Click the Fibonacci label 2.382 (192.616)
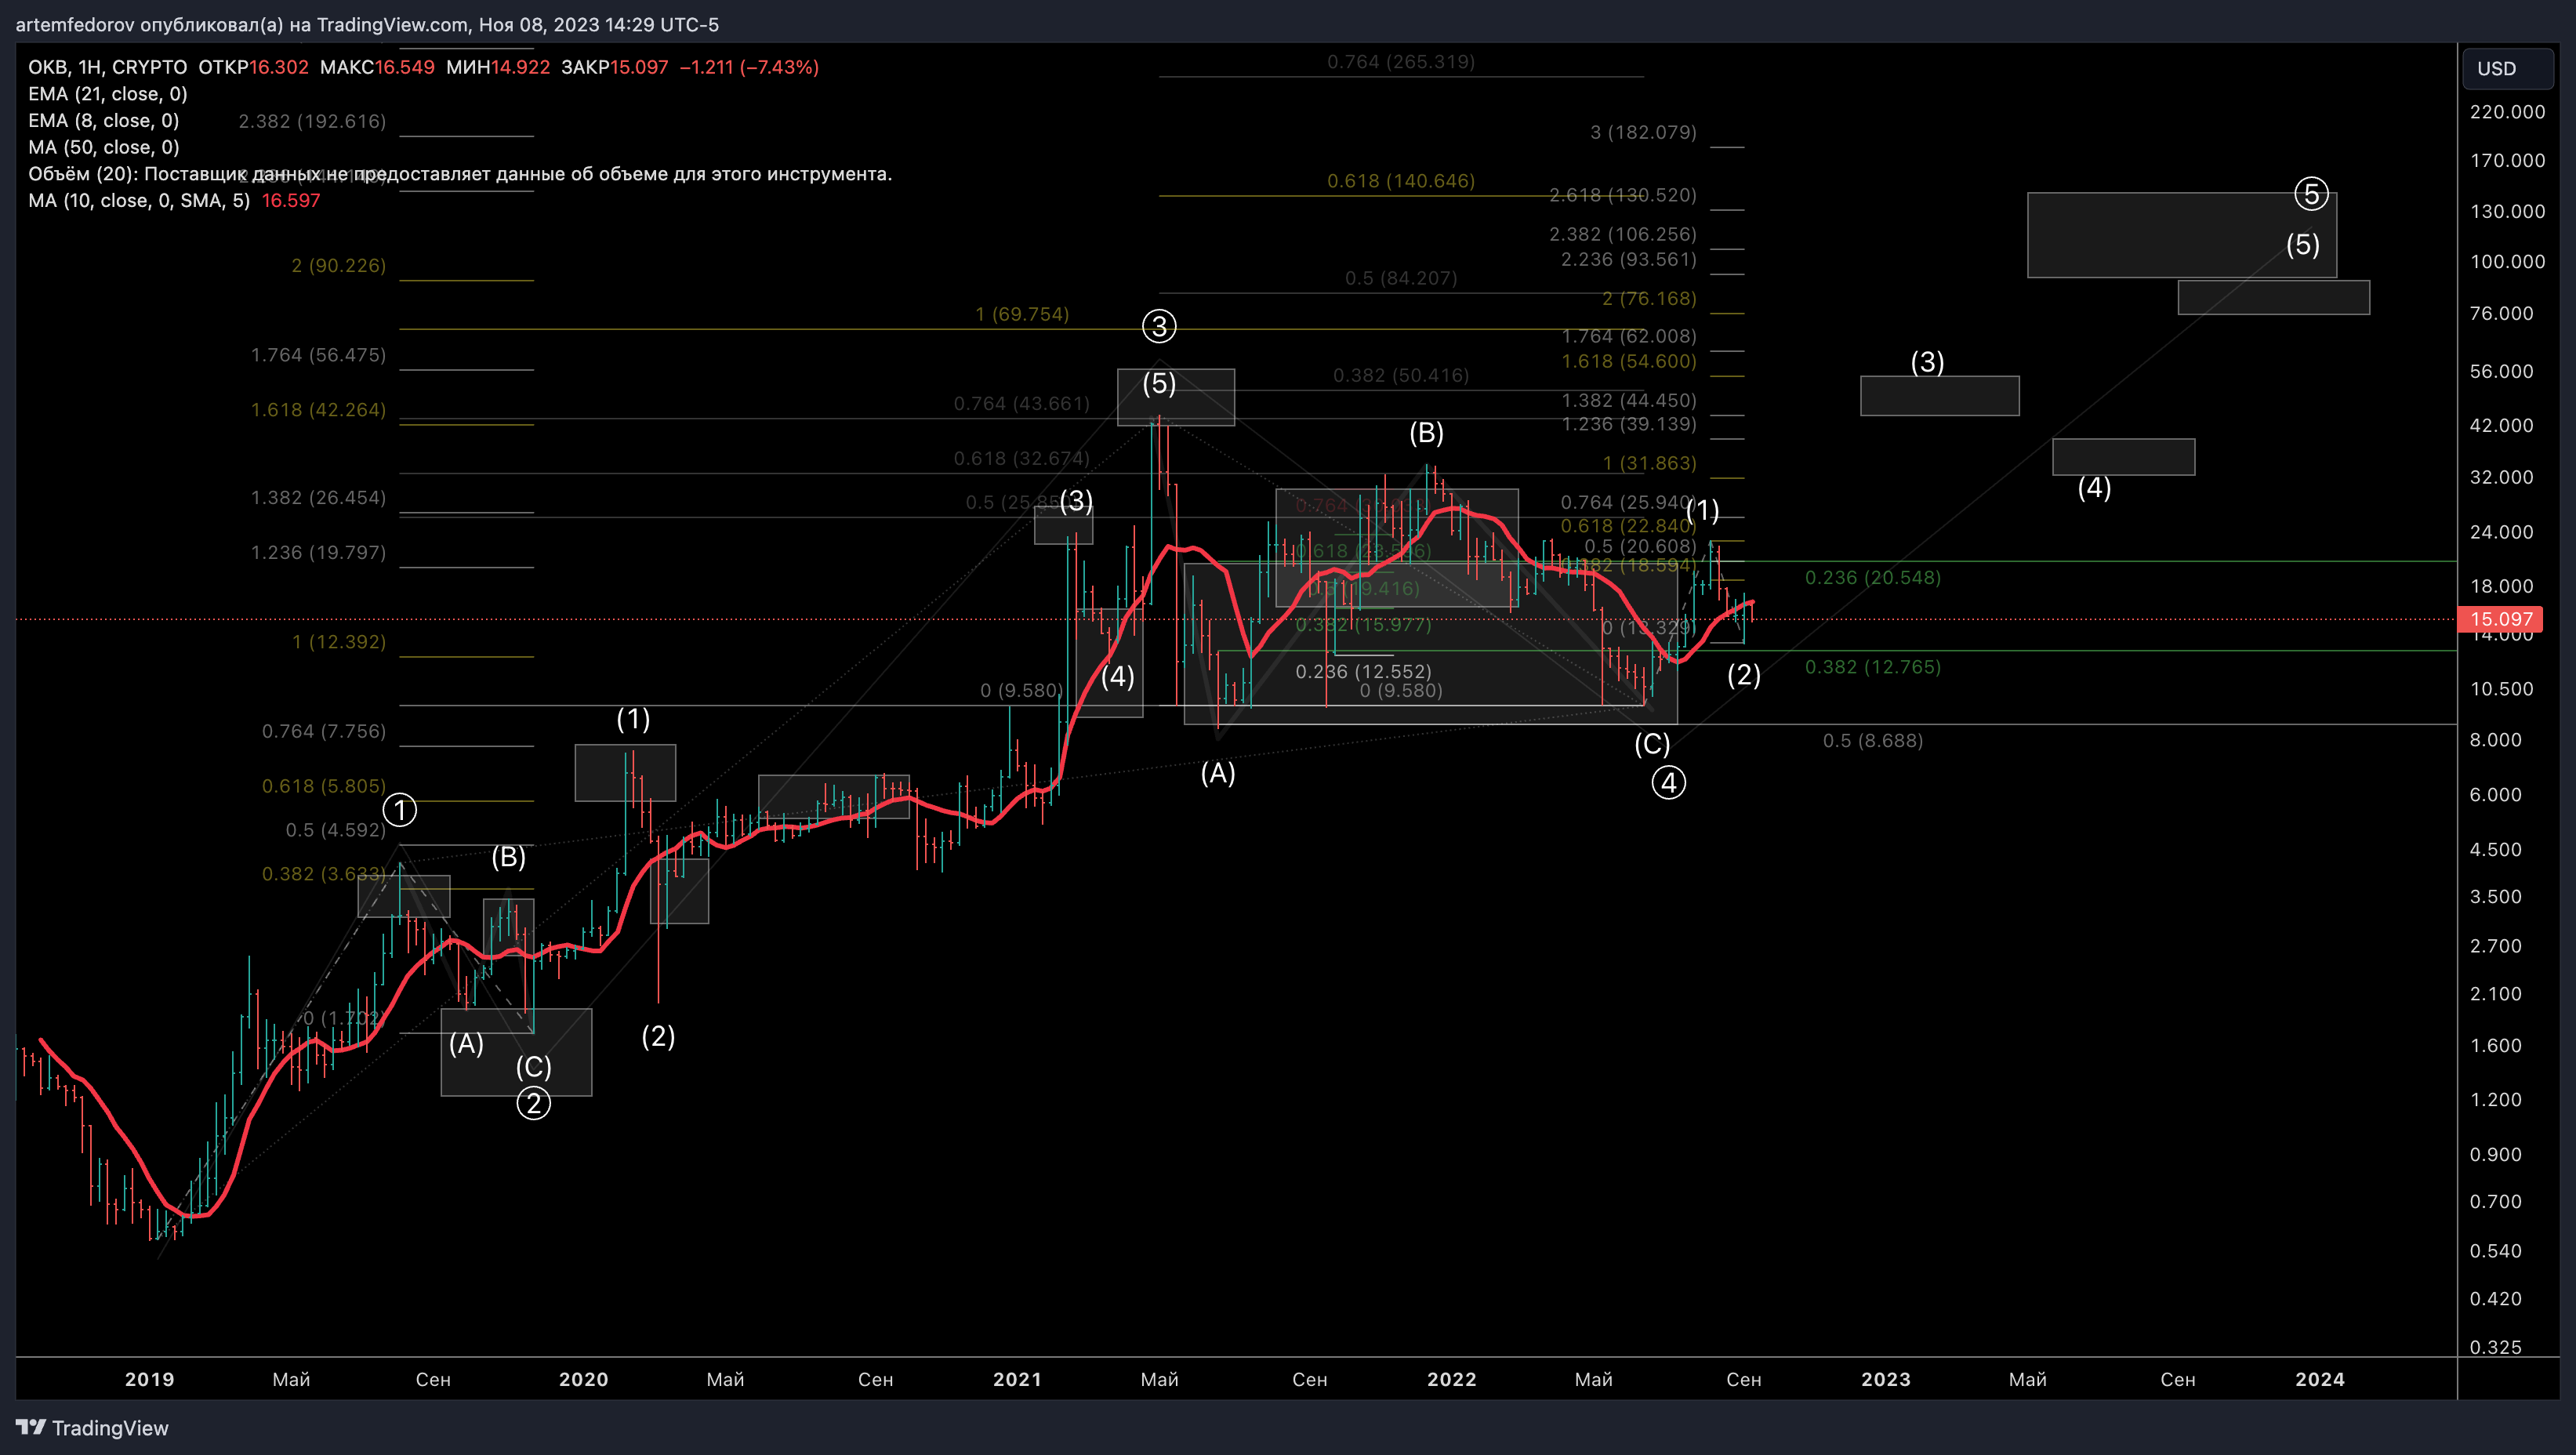 click(312, 122)
